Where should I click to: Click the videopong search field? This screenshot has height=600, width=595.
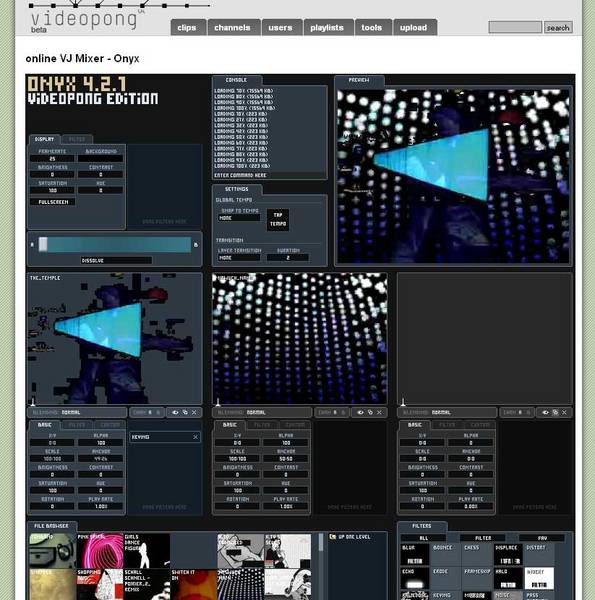coord(515,28)
